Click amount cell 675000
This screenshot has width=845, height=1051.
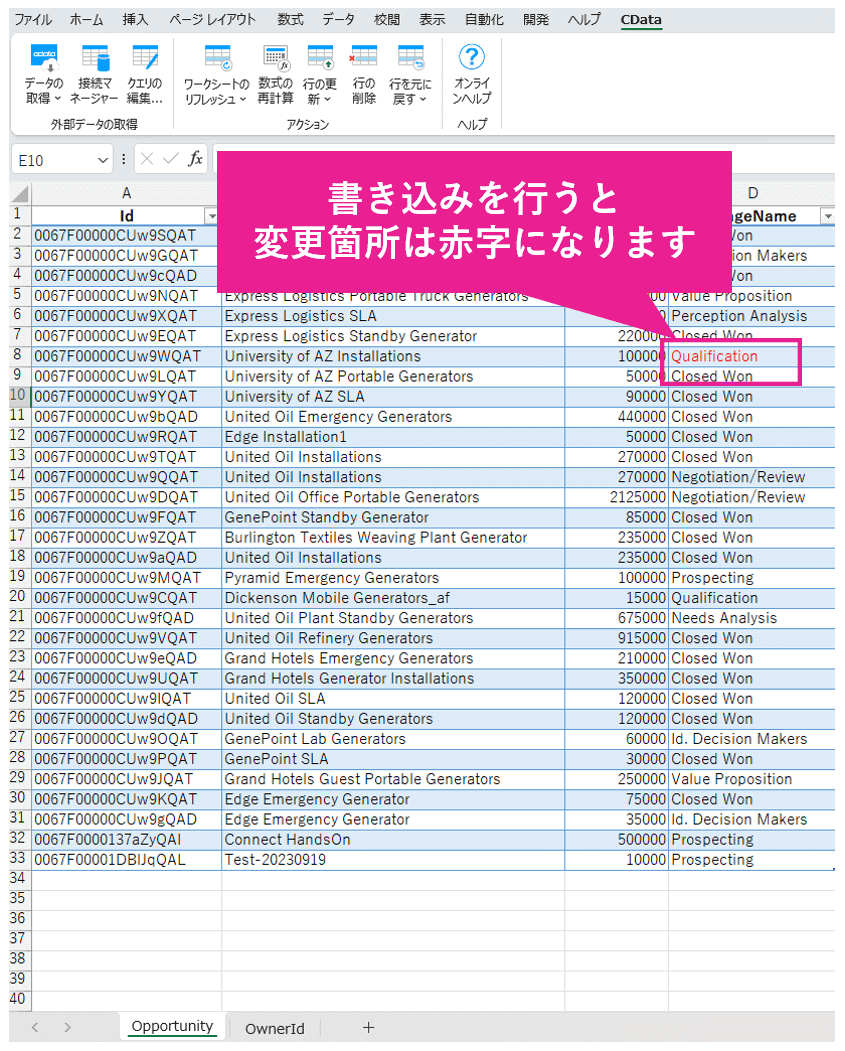[616, 617]
